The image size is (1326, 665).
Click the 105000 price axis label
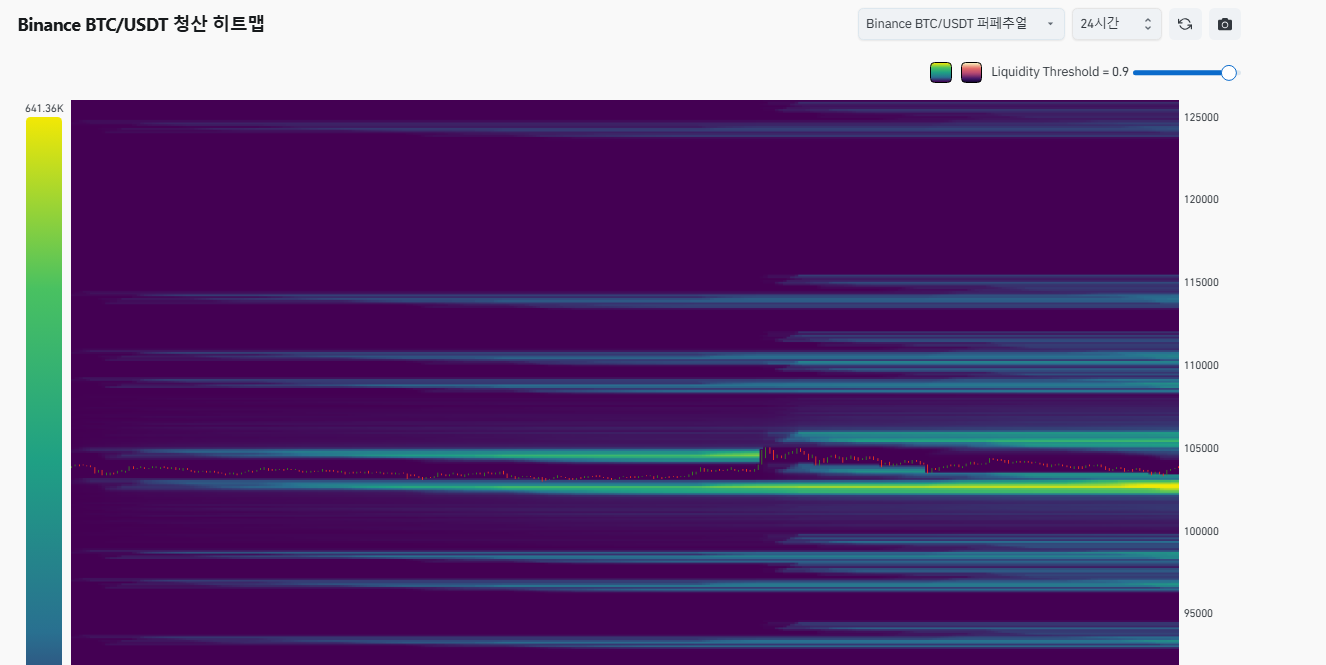(1201, 448)
